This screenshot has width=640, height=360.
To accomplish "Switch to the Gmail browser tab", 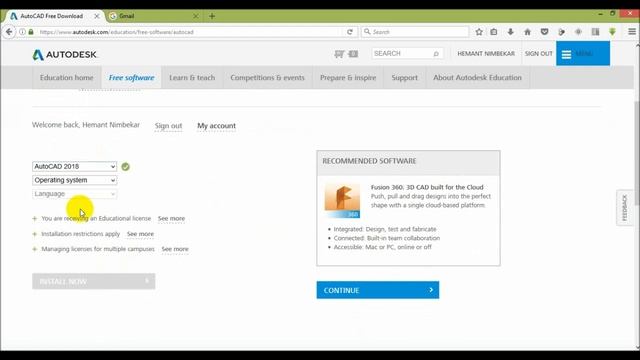I will click(x=153, y=16).
